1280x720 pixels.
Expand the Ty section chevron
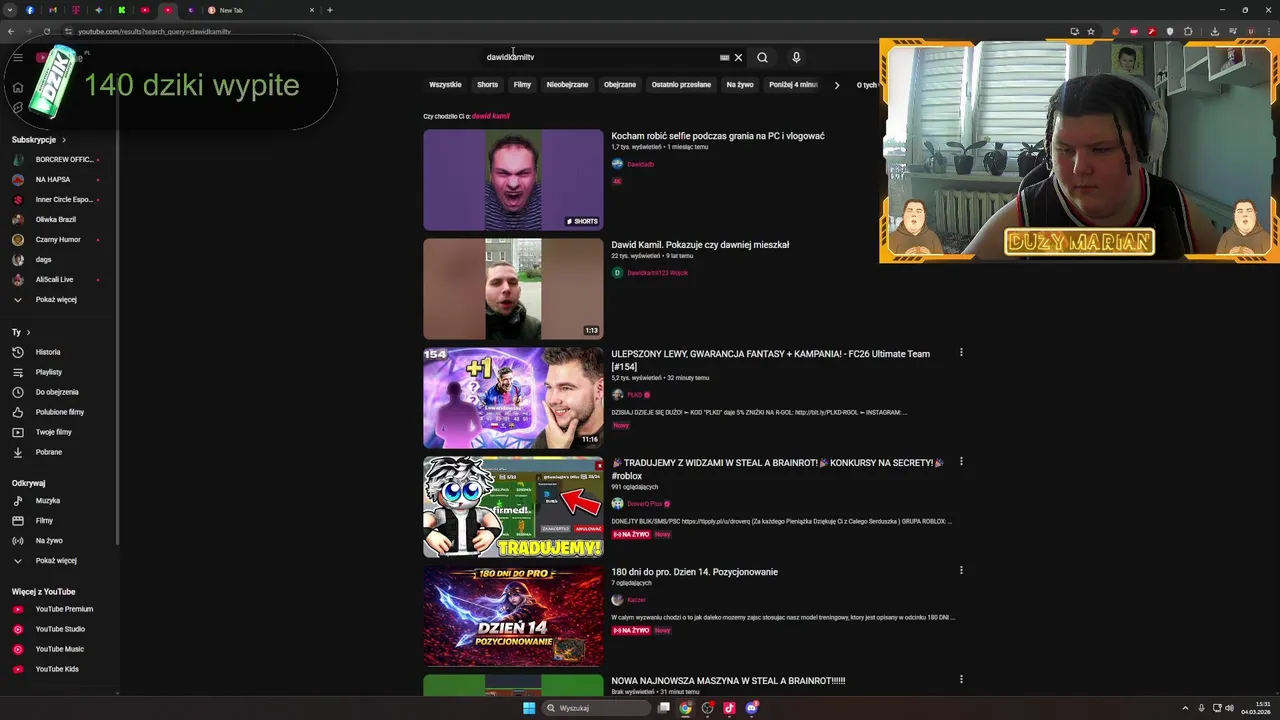[28, 332]
